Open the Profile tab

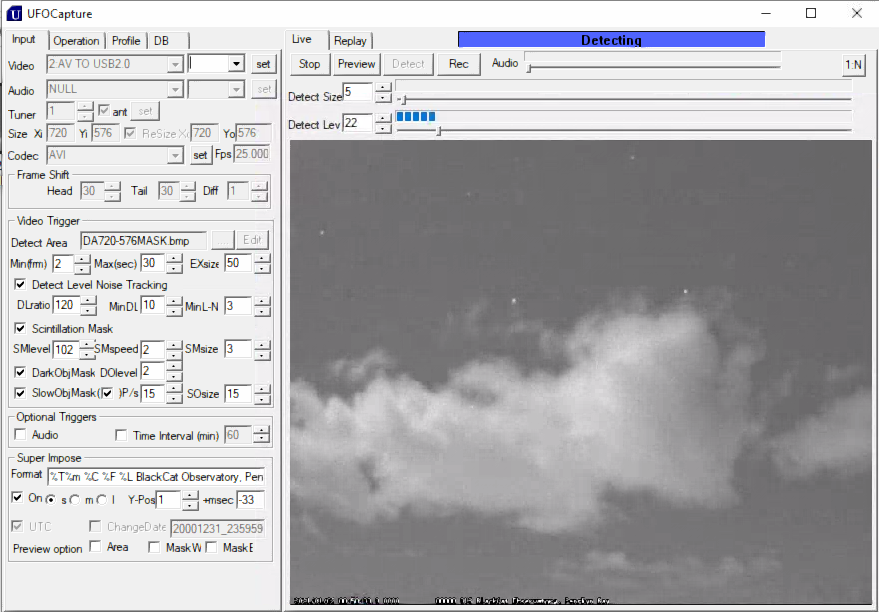pos(125,40)
